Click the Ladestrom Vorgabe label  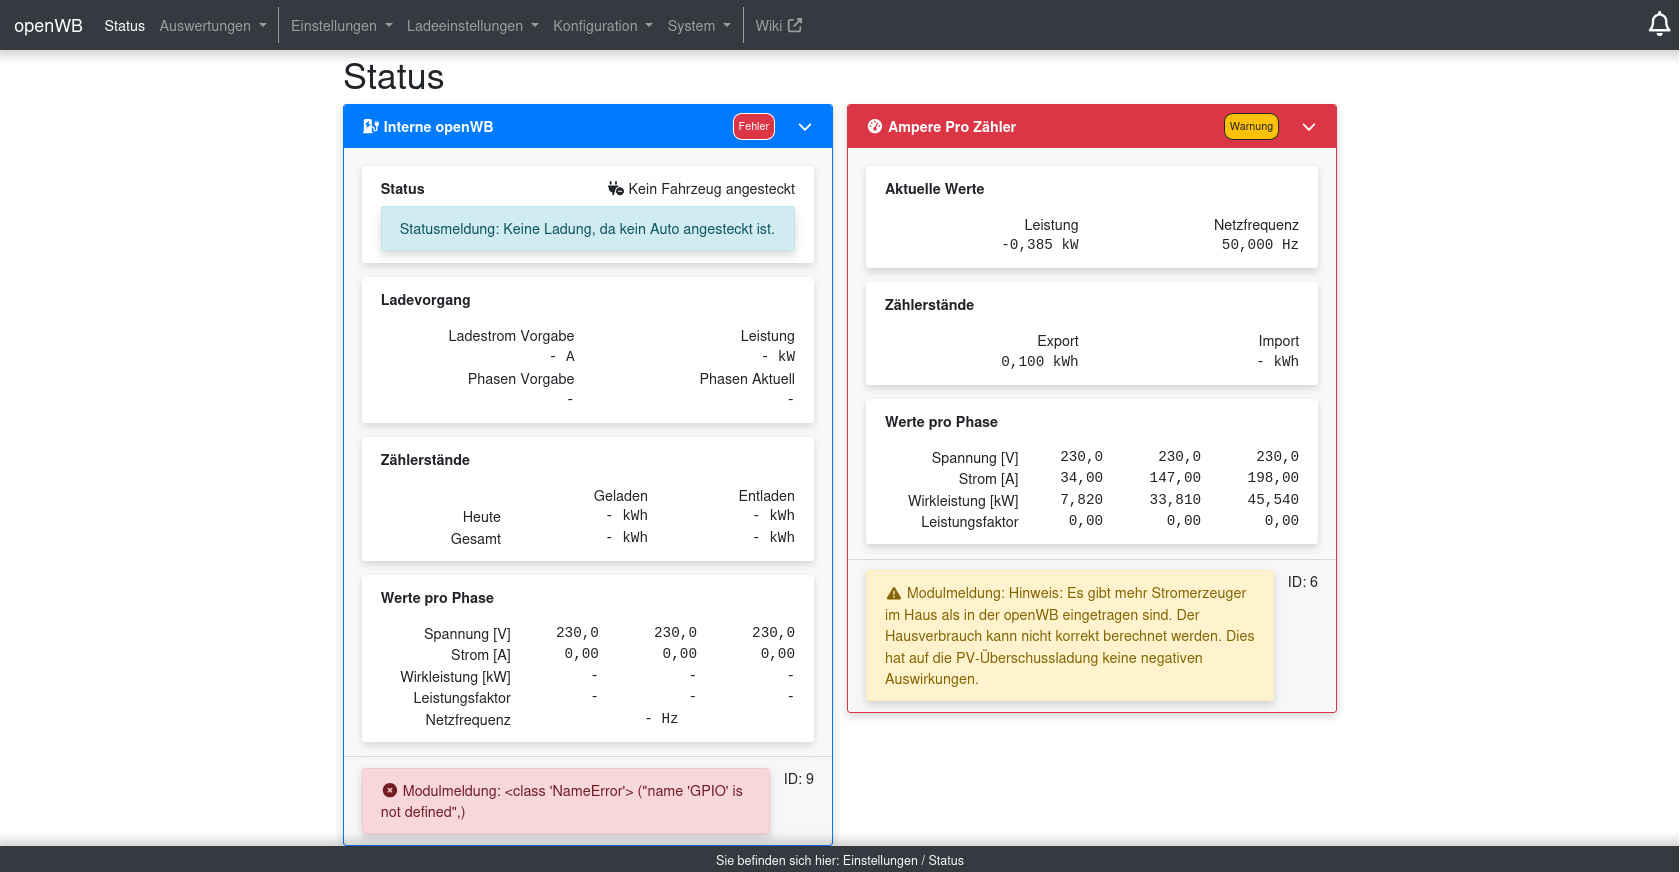click(x=511, y=336)
